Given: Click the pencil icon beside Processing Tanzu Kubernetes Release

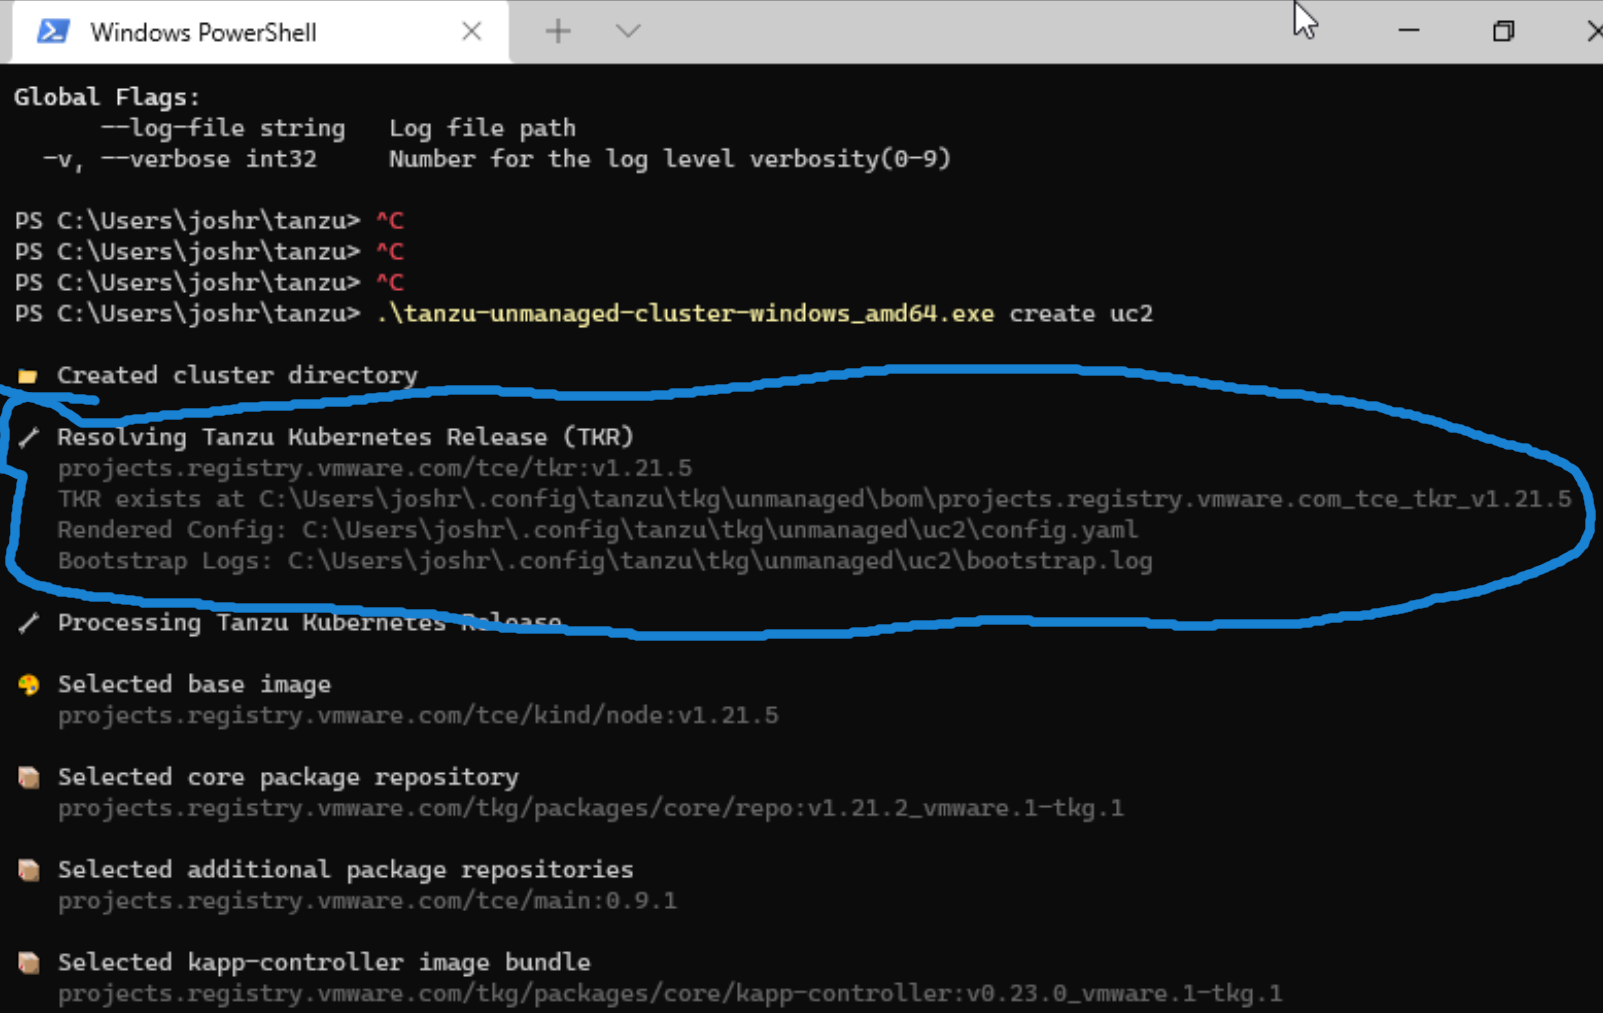Looking at the screenshot, I should (29, 622).
